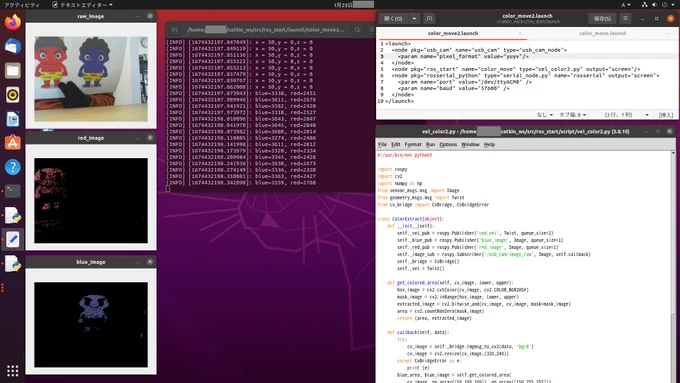Close the color_move2.launch tab
This screenshot has width=680, height=383.
[x=520, y=33]
